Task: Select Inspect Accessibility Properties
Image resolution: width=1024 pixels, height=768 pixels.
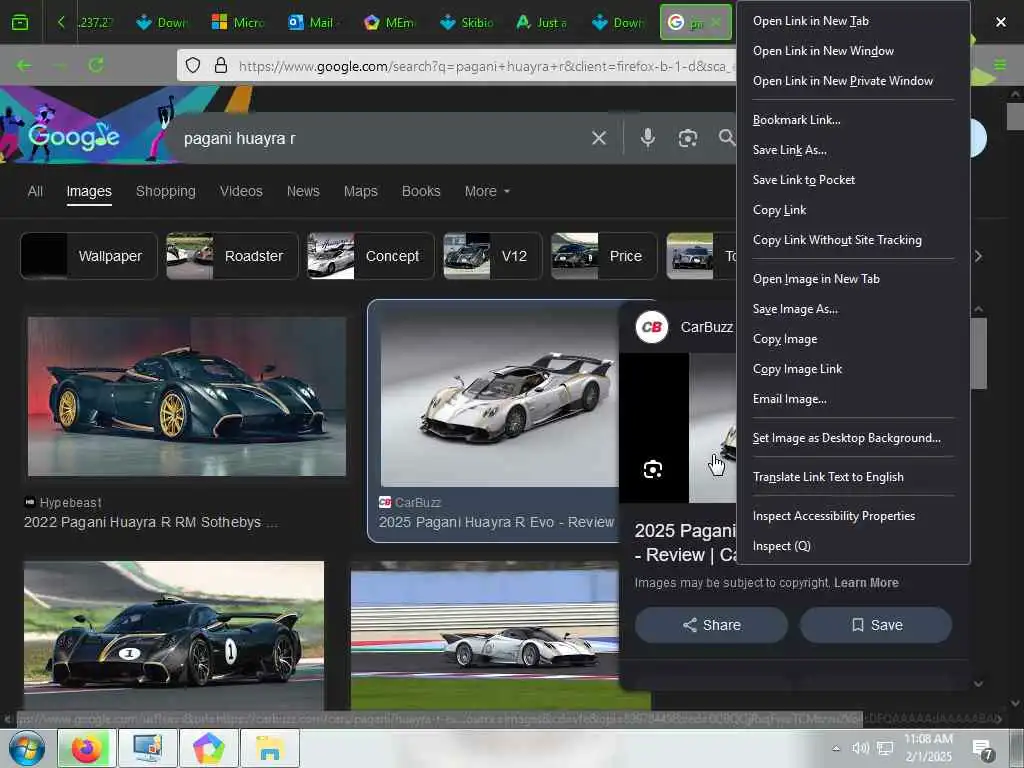Action: point(852,516)
